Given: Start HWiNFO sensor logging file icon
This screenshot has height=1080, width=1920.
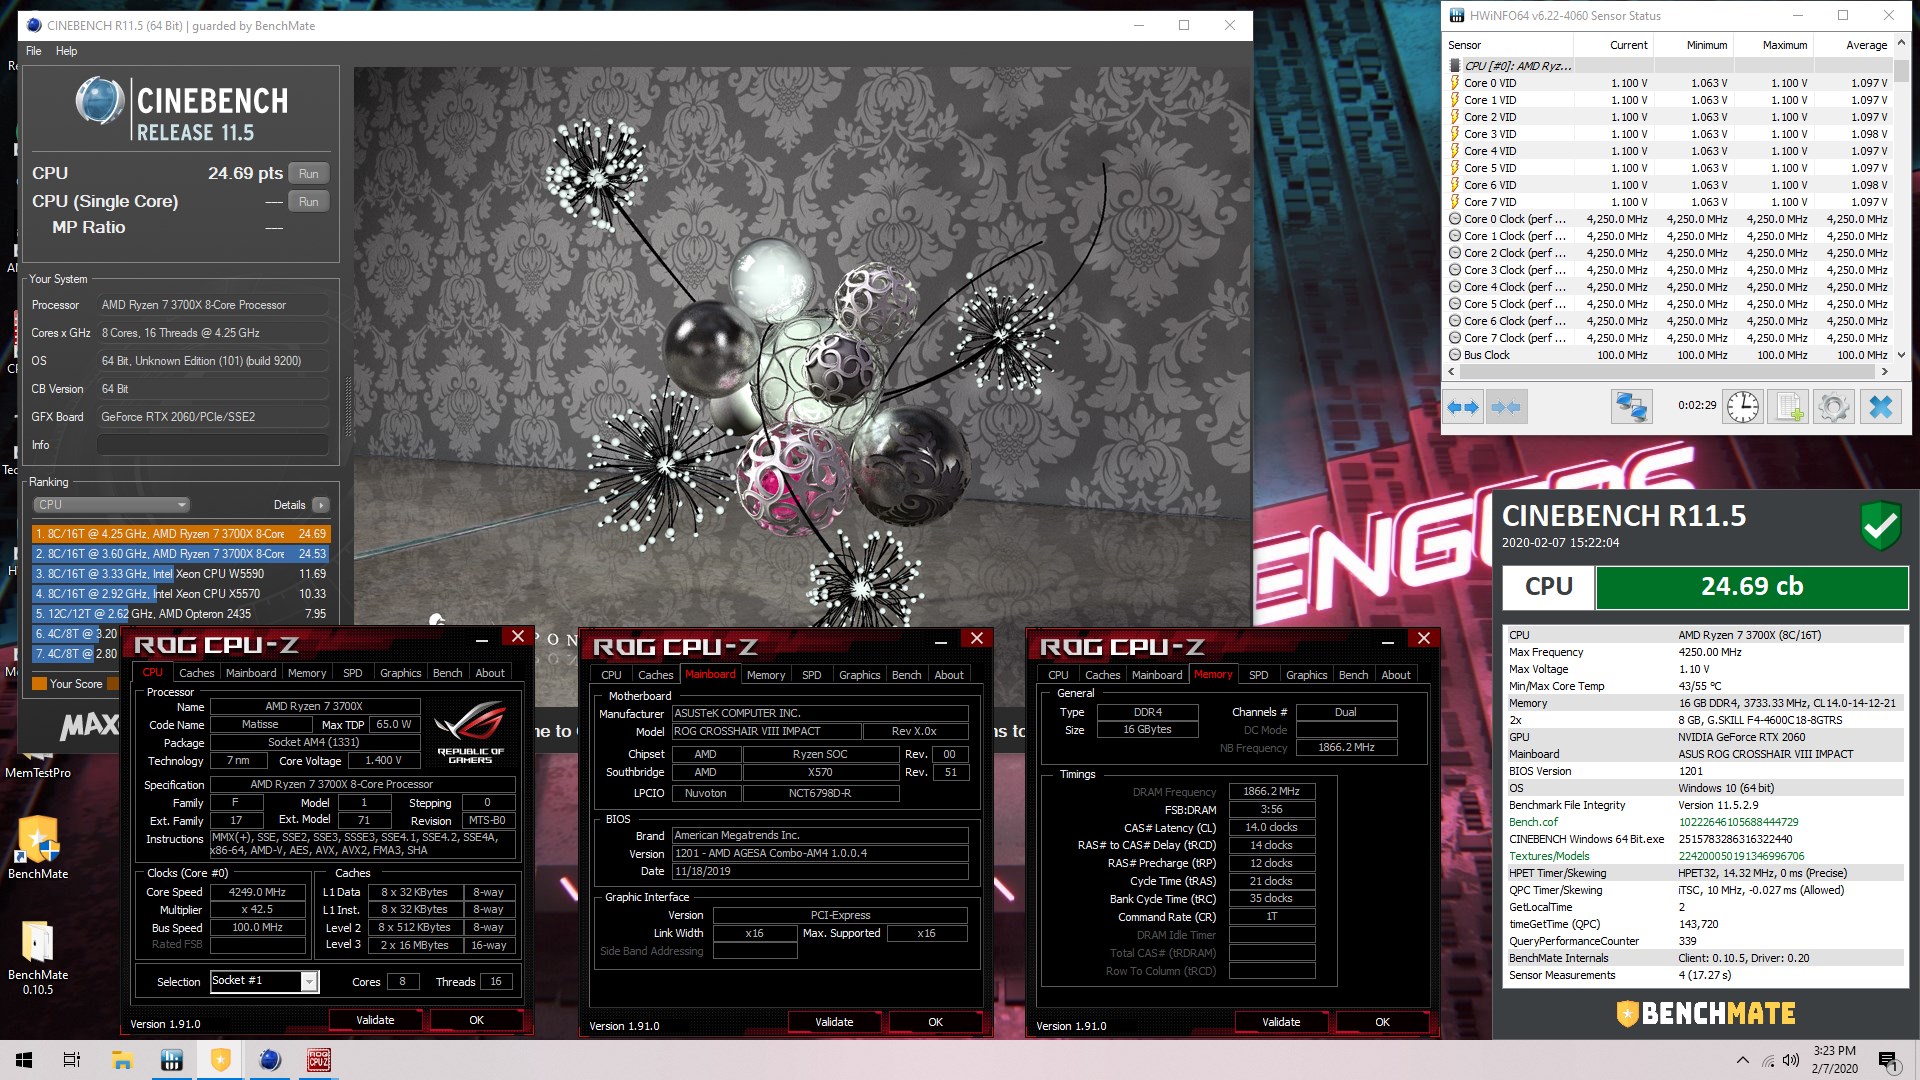Looking at the screenshot, I should [1788, 407].
